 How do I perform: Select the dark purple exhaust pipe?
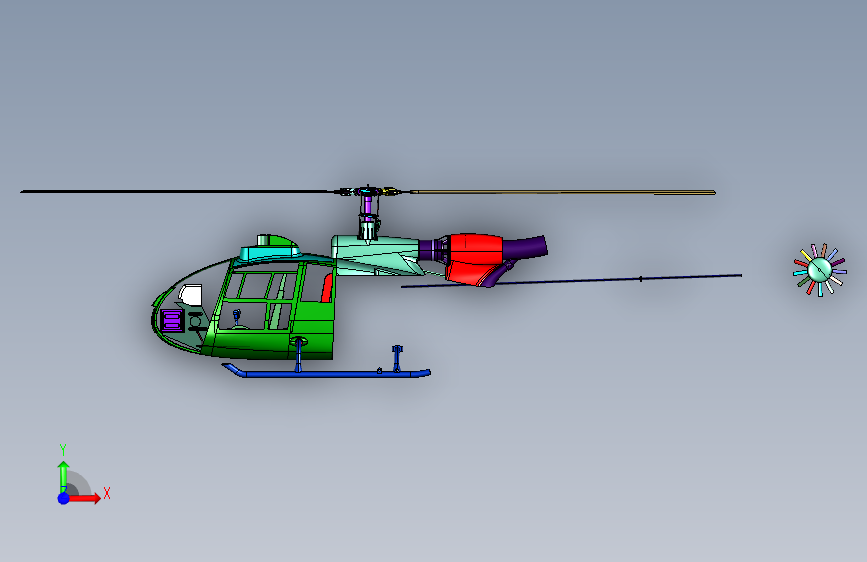point(525,247)
